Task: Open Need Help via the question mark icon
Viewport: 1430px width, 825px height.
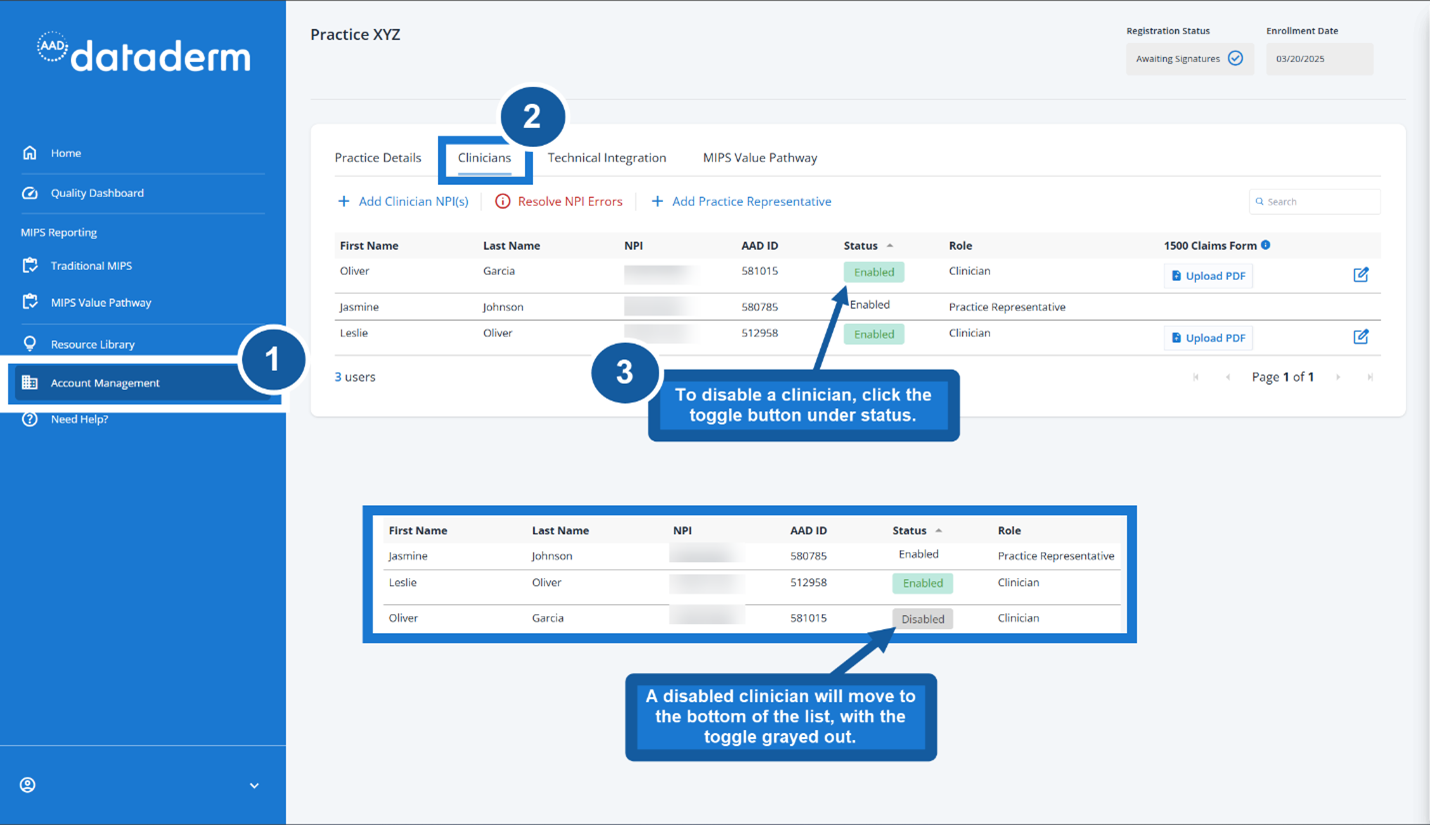Action: coord(28,418)
